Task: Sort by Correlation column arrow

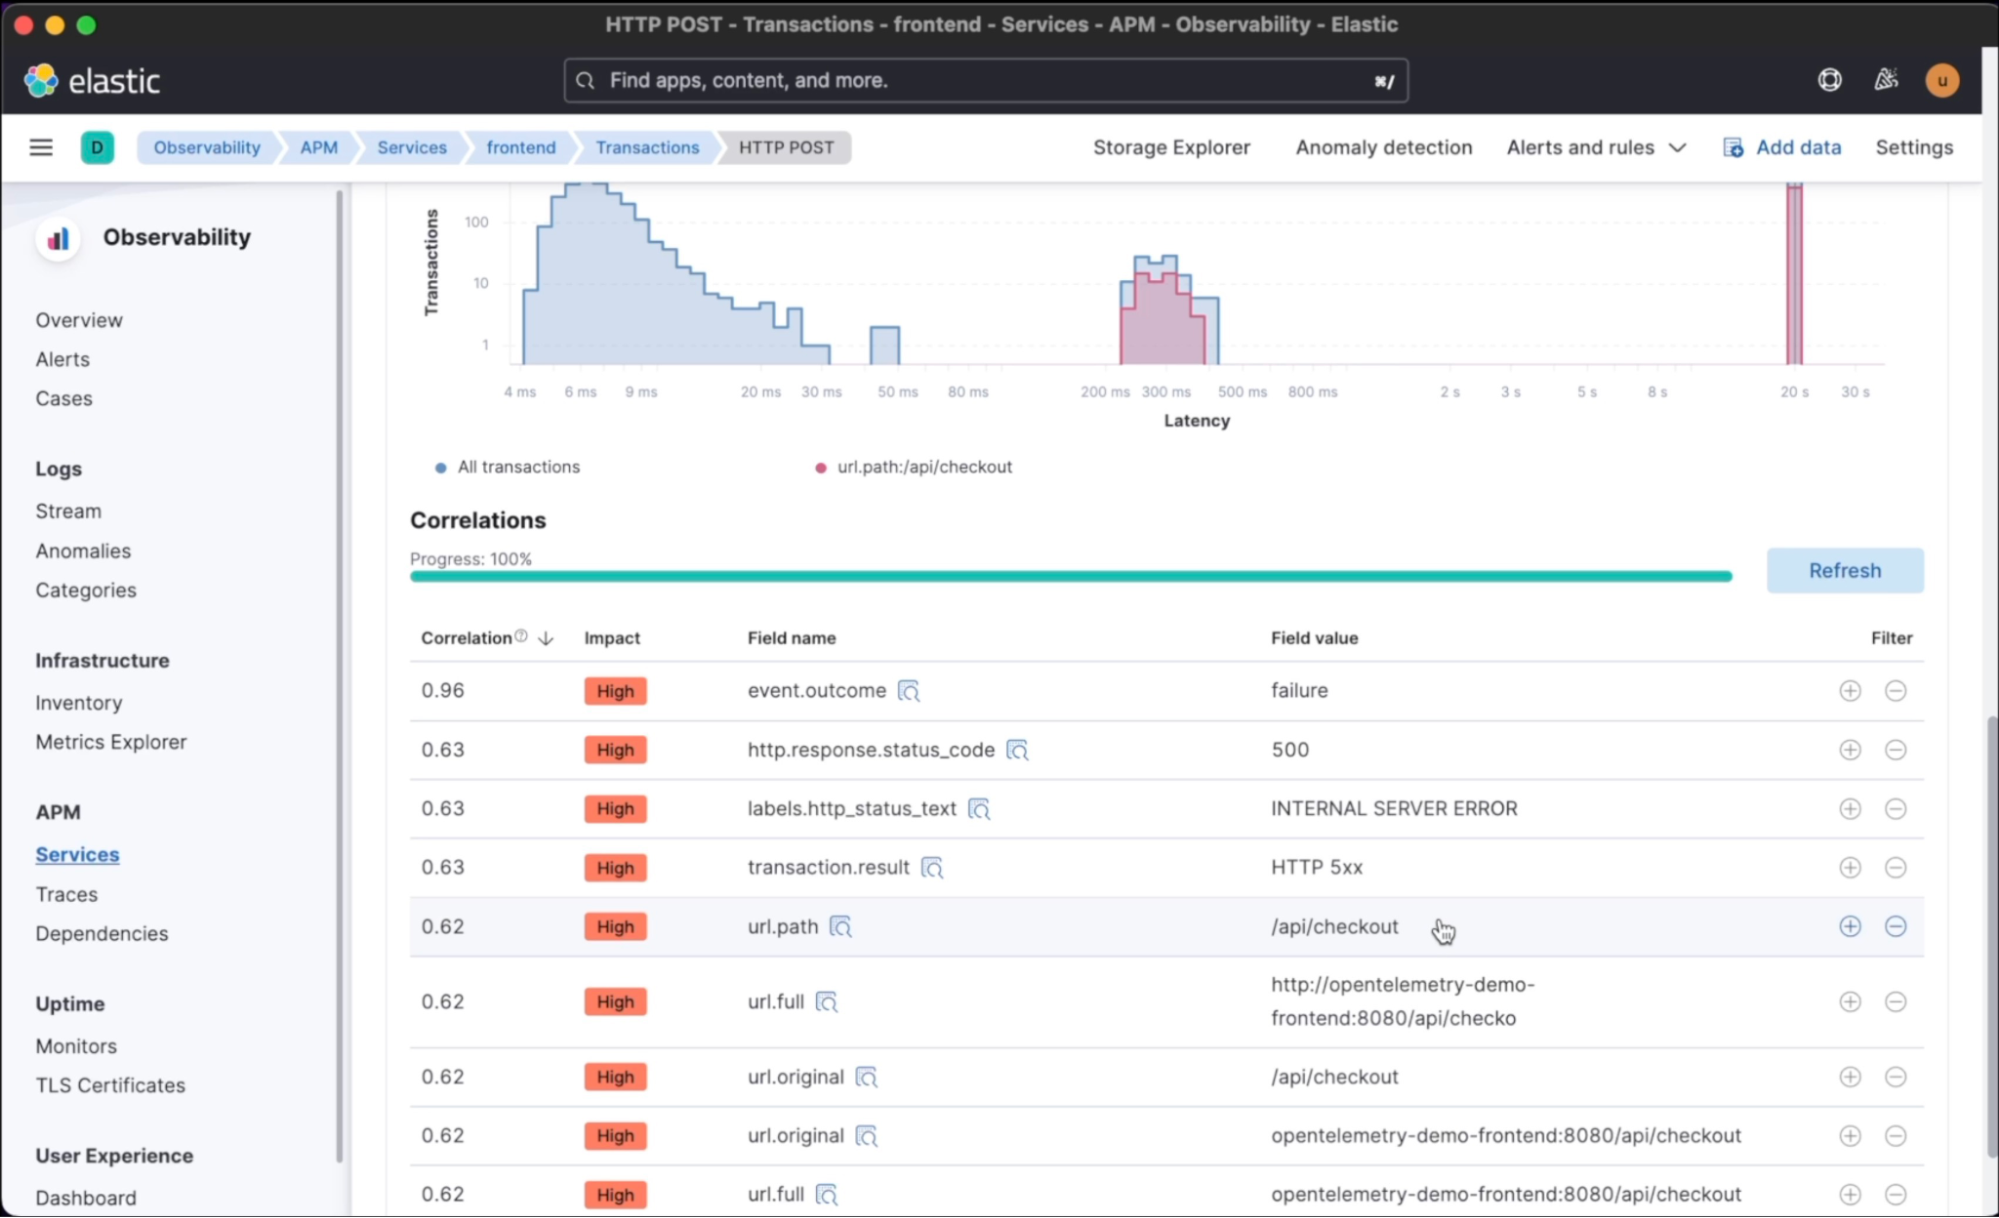Action: click(x=546, y=638)
